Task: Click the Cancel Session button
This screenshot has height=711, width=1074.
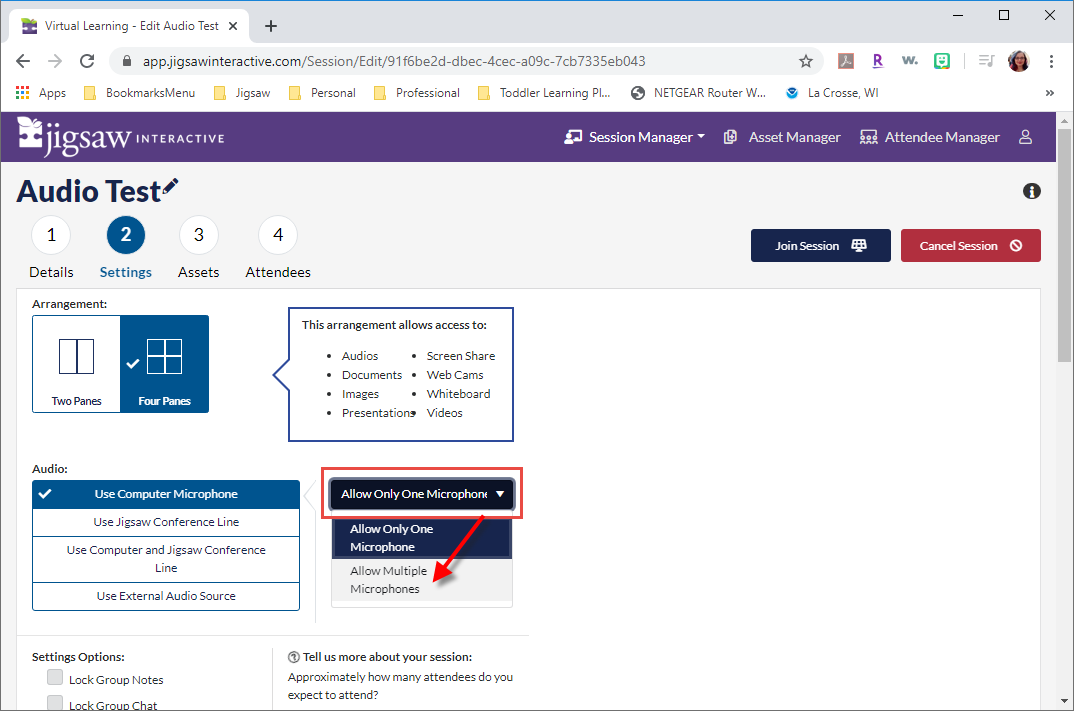Action: point(970,246)
